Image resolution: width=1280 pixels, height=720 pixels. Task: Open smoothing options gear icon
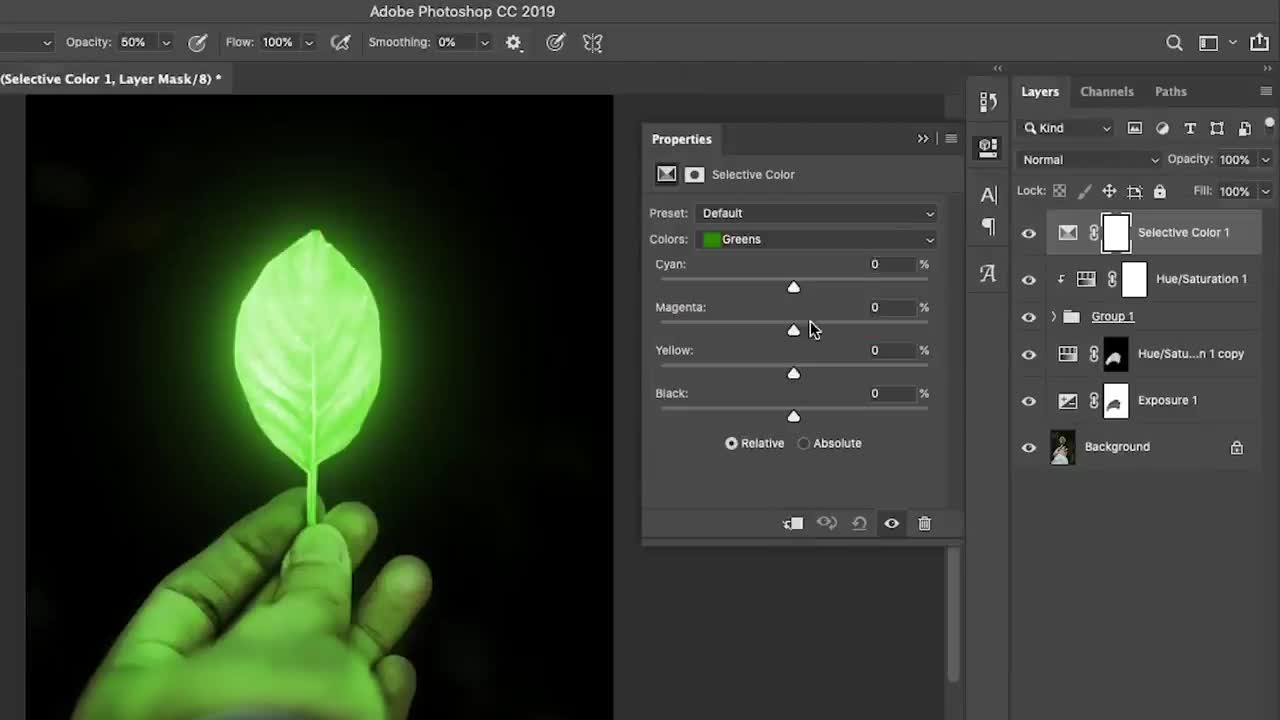point(514,43)
